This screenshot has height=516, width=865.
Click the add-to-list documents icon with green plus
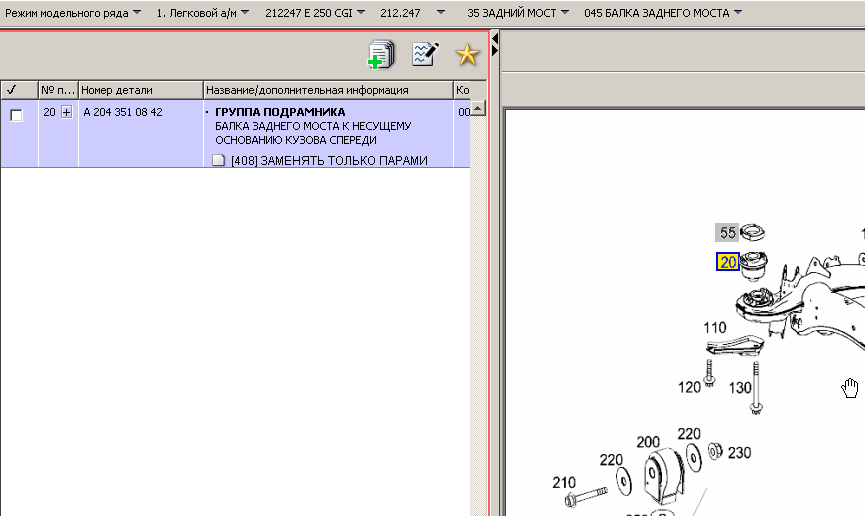pyautogui.click(x=381, y=55)
